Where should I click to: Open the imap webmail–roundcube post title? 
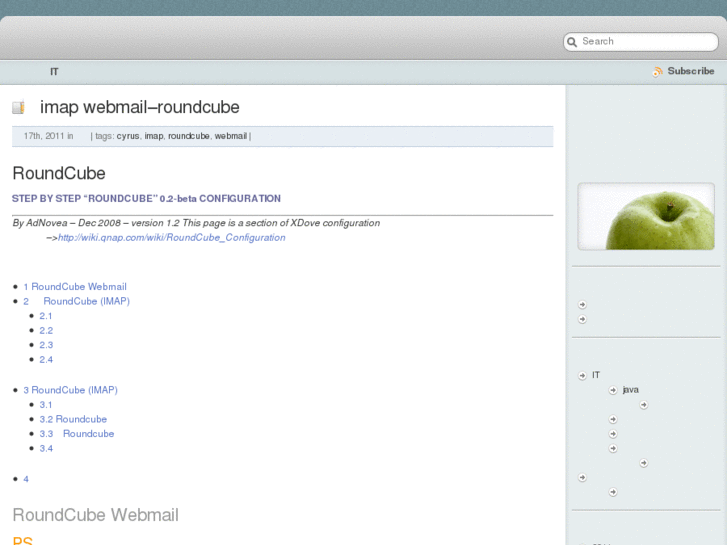140,107
